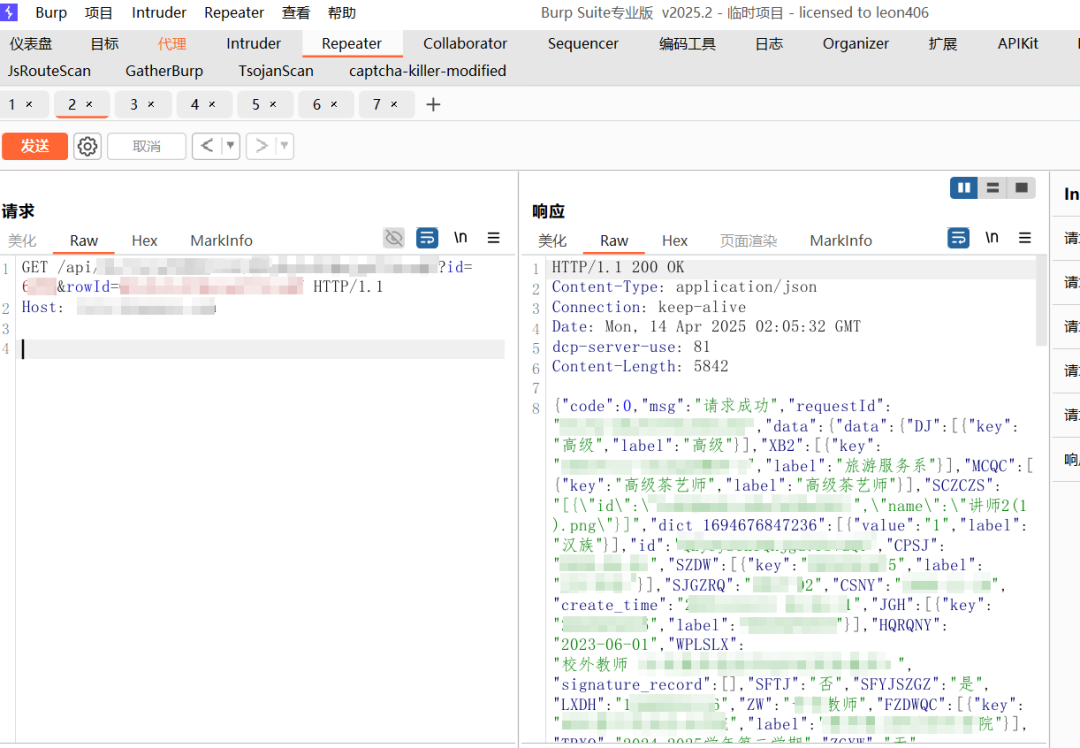Image resolution: width=1080 pixels, height=748 pixels.
Task: Close Repeater tab 2
Action: [x=89, y=105]
